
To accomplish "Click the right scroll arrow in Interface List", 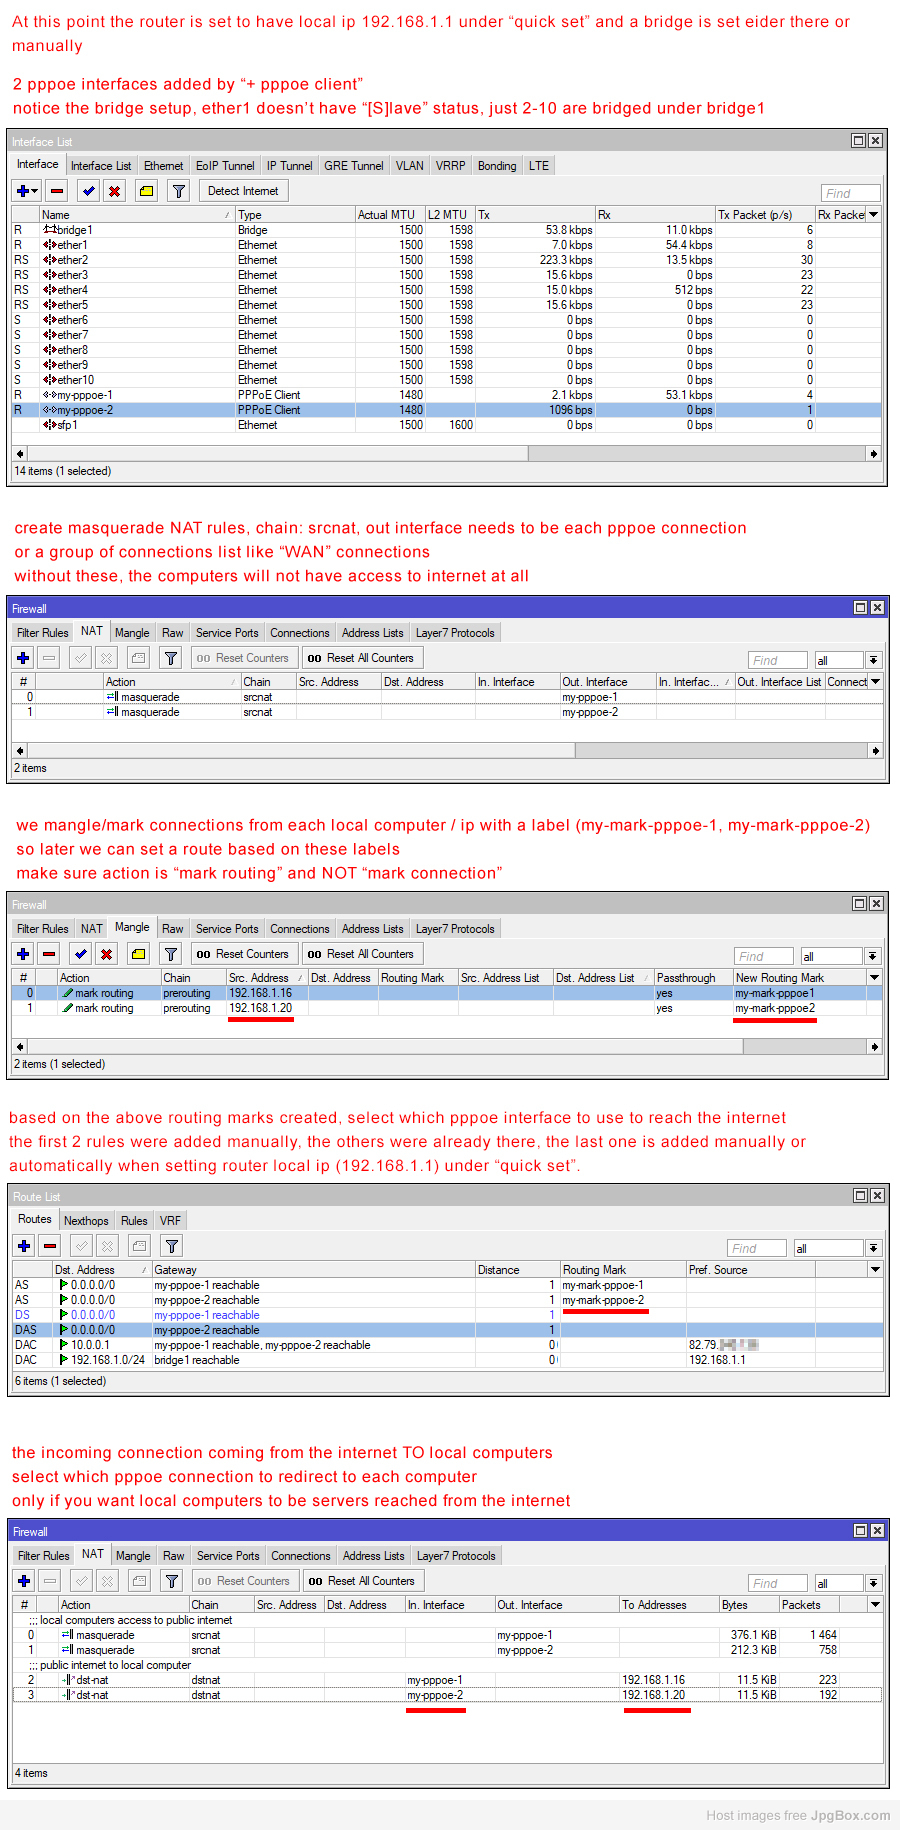I will point(874,453).
